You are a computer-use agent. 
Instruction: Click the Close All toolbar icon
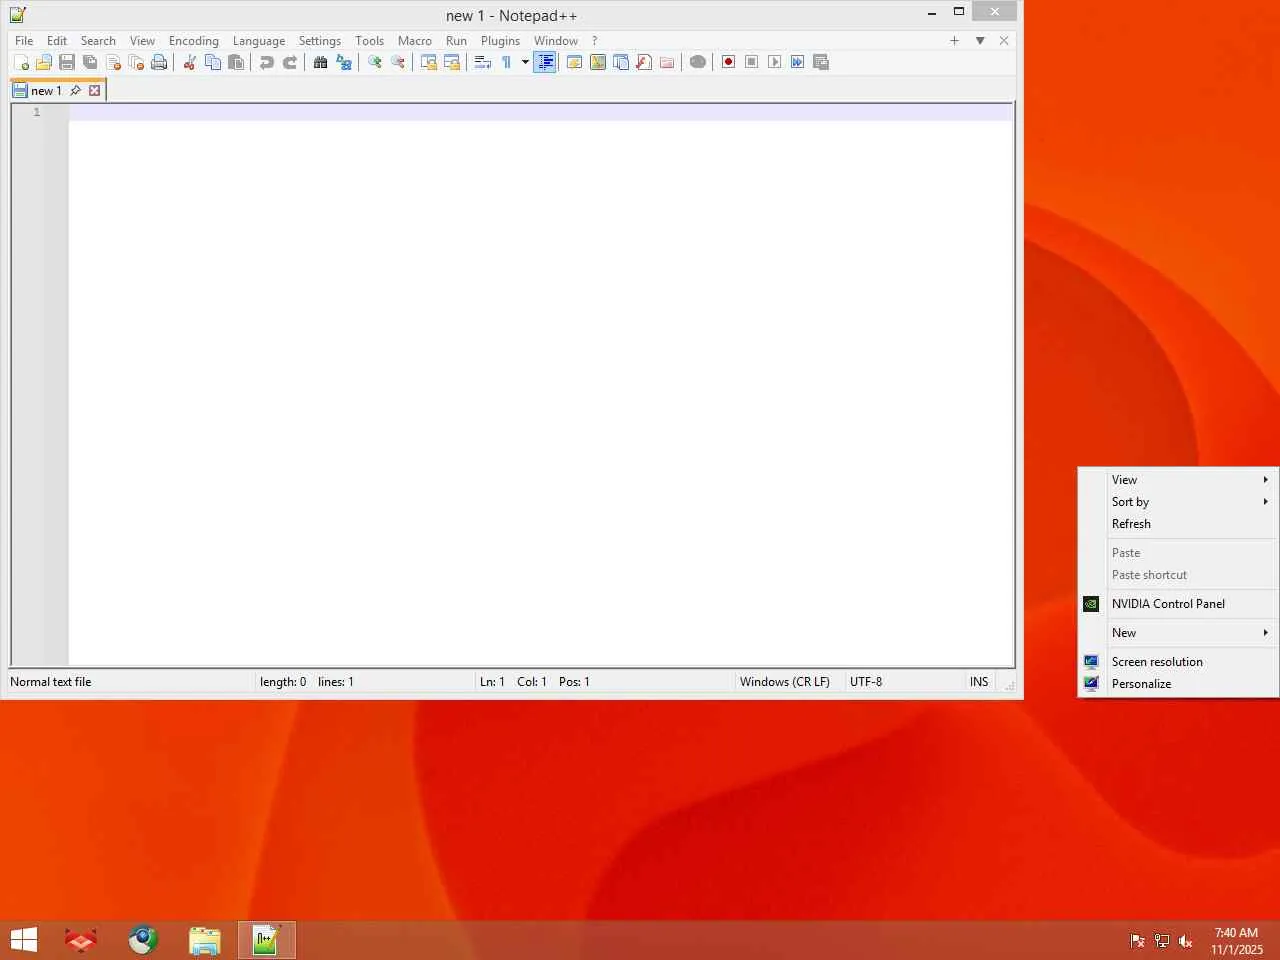[x=136, y=62]
